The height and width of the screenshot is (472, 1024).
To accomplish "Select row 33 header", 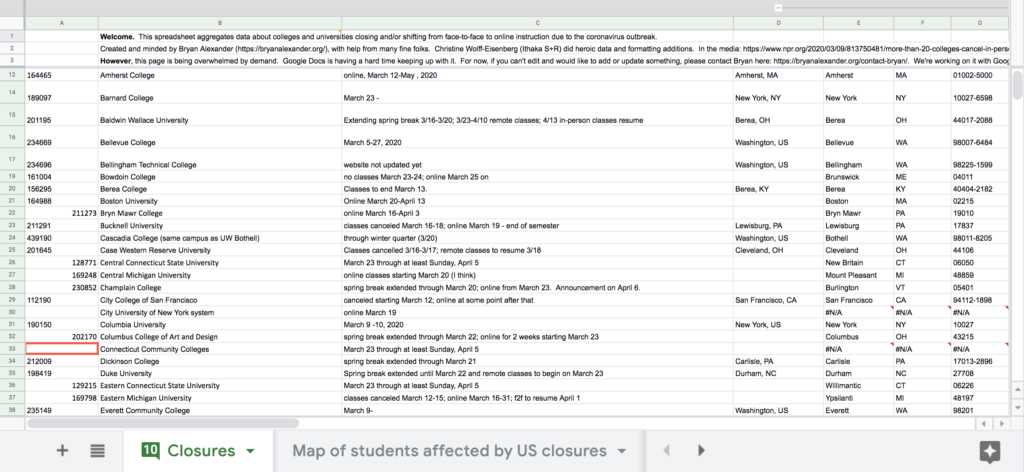I will (x=12, y=349).
